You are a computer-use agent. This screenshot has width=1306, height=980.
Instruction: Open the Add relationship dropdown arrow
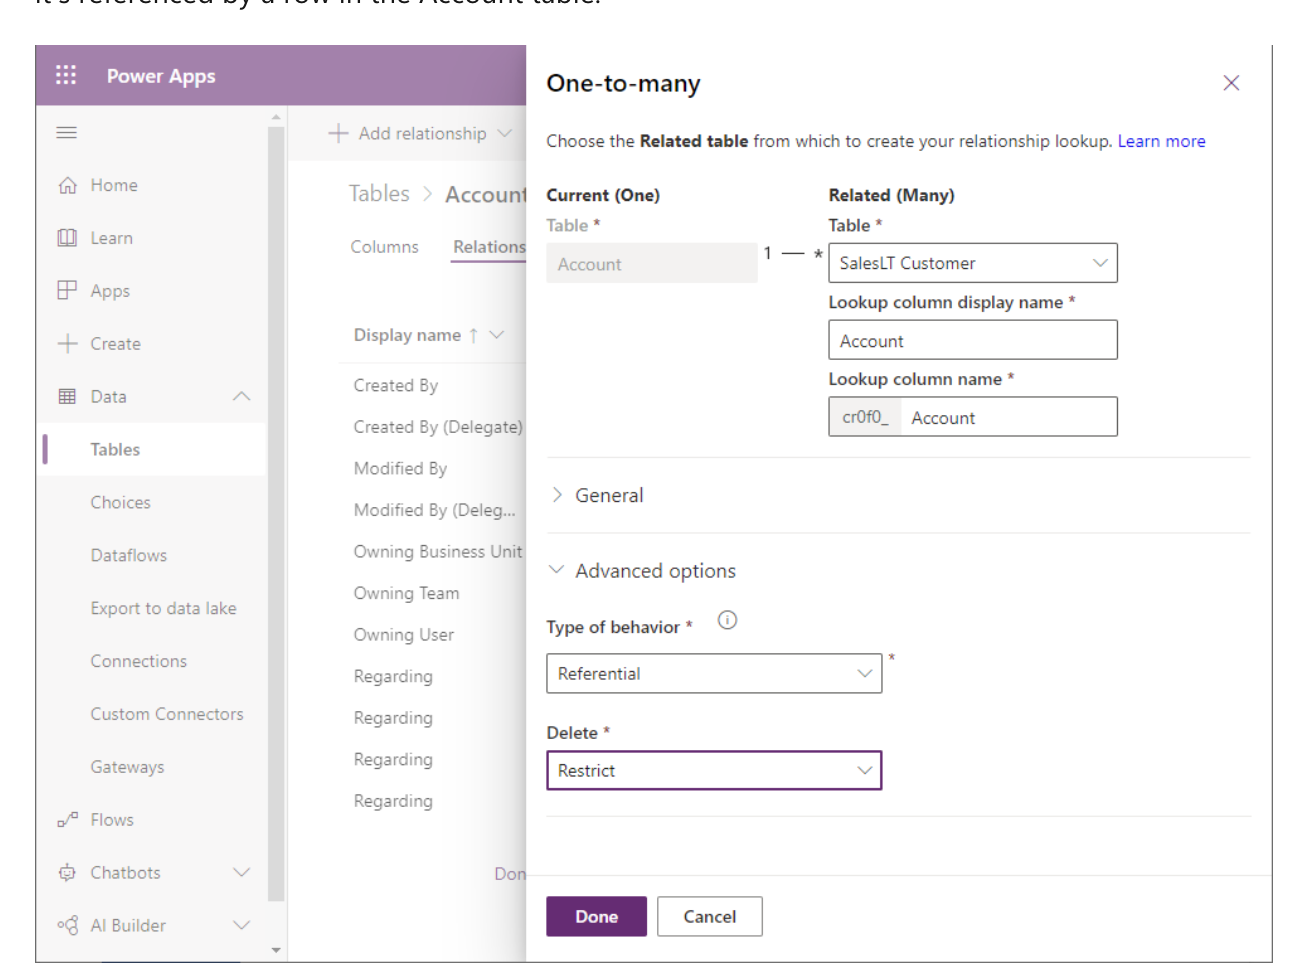pyautogui.click(x=505, y=133)
